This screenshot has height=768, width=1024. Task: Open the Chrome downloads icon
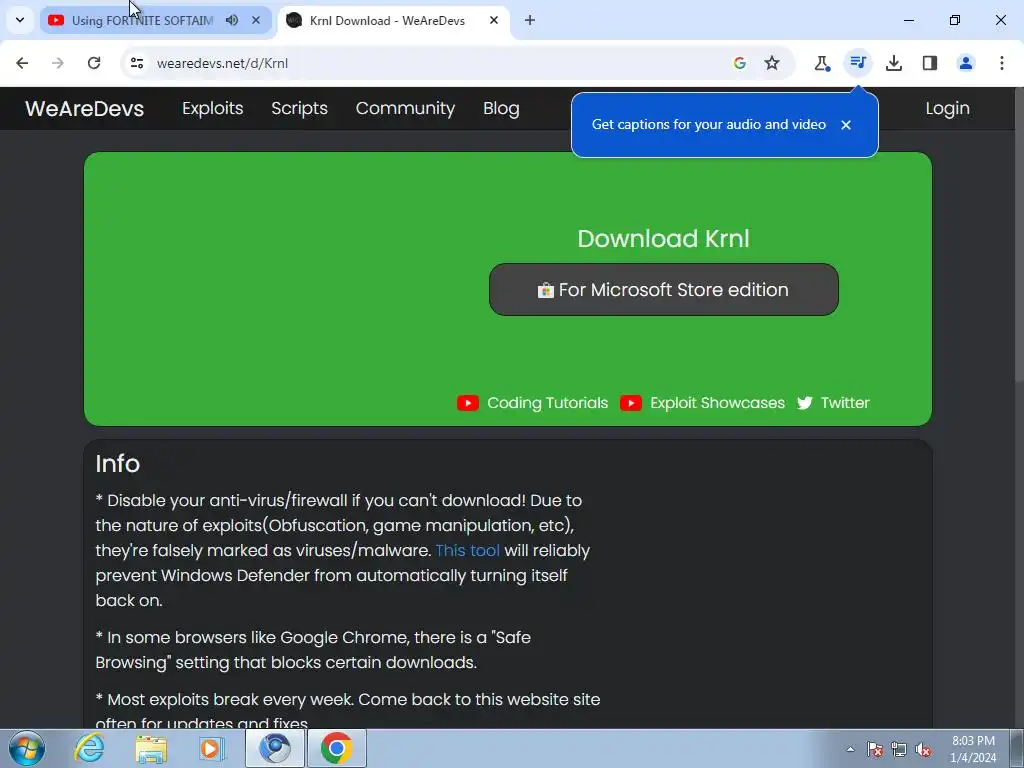click(894, 63)
